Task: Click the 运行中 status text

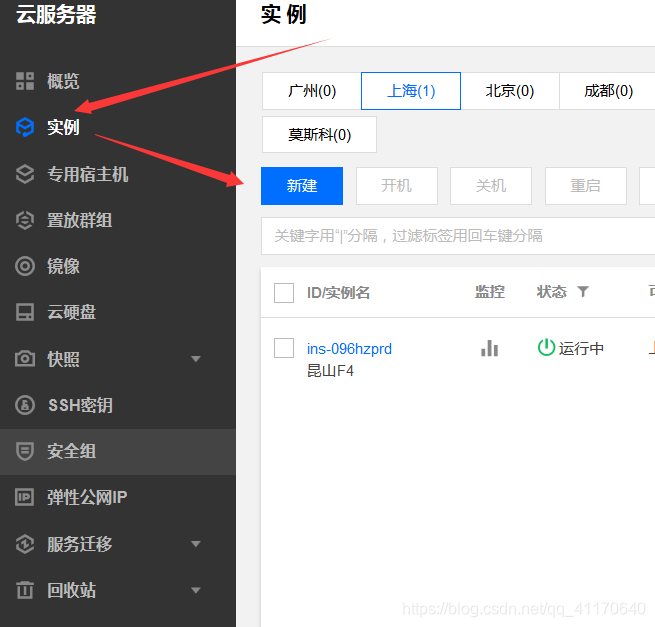Action: tap(581, 348)
